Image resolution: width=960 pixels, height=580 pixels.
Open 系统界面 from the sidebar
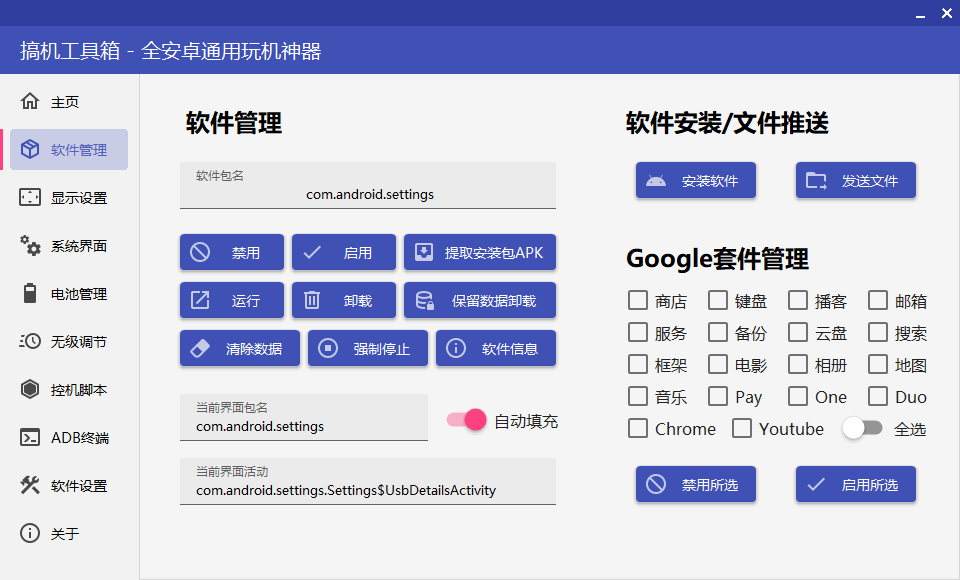[x=31, y=245]
